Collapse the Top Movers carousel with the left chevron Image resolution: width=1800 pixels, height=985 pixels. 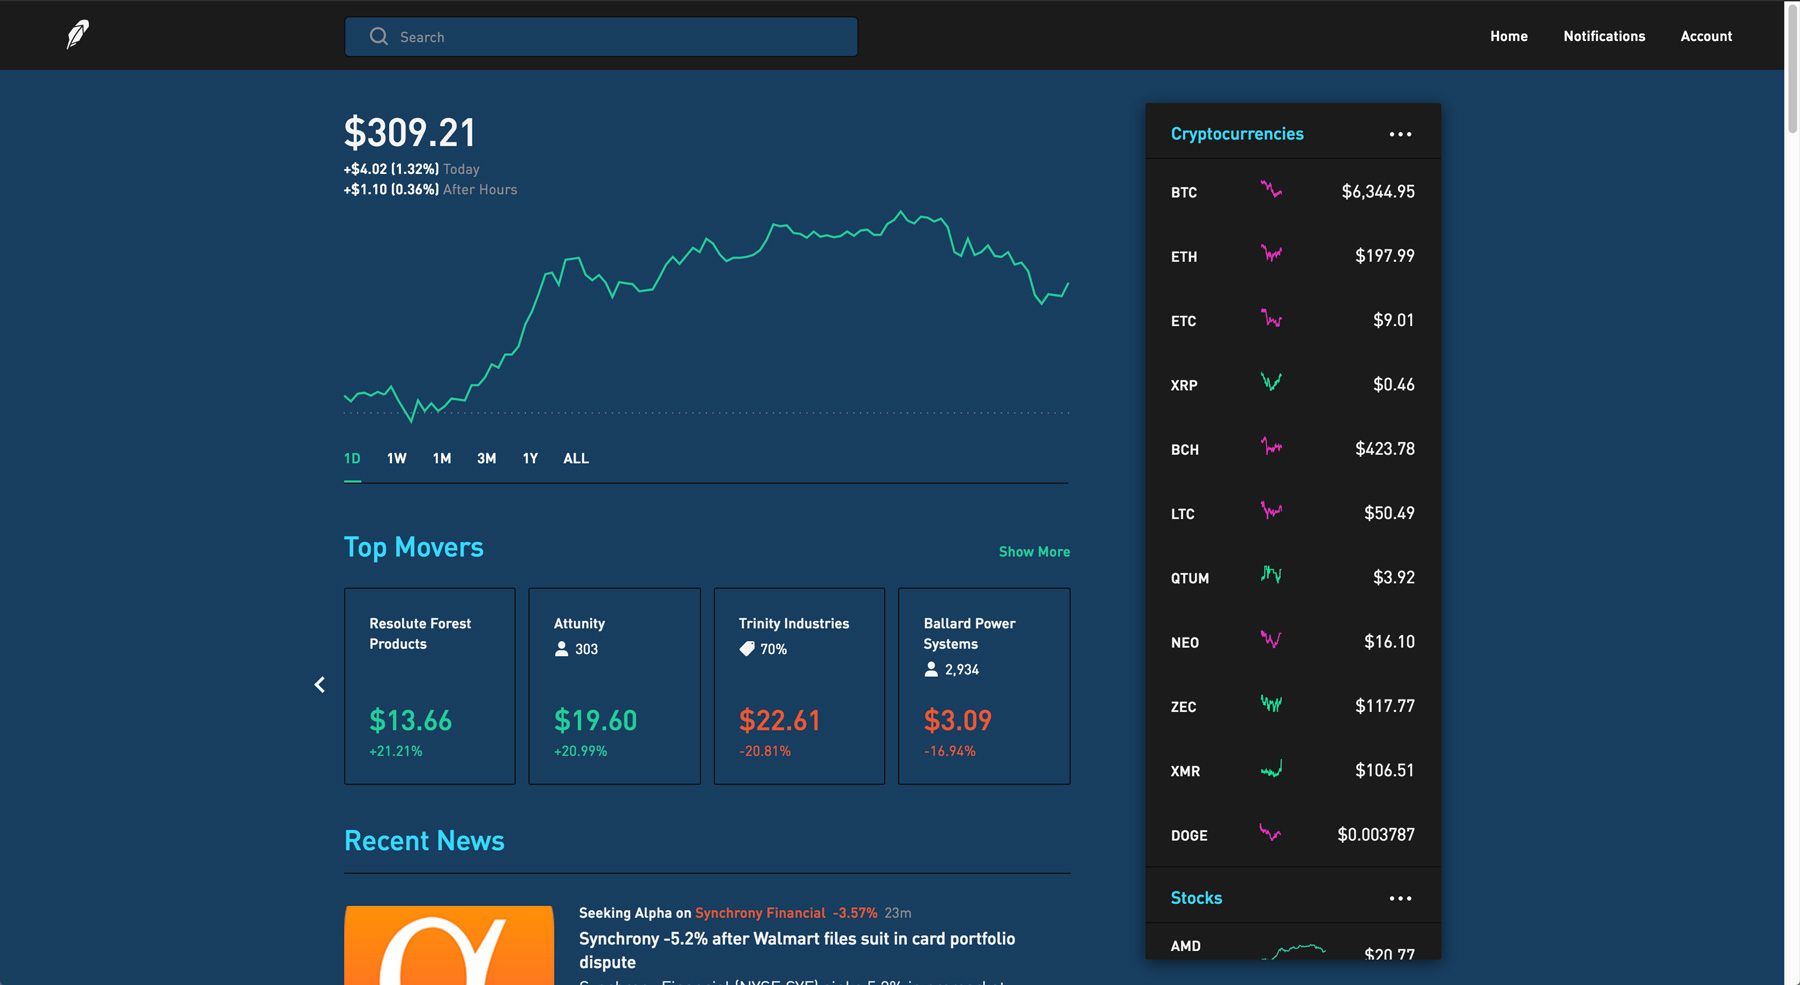click(x=319, y=684)
